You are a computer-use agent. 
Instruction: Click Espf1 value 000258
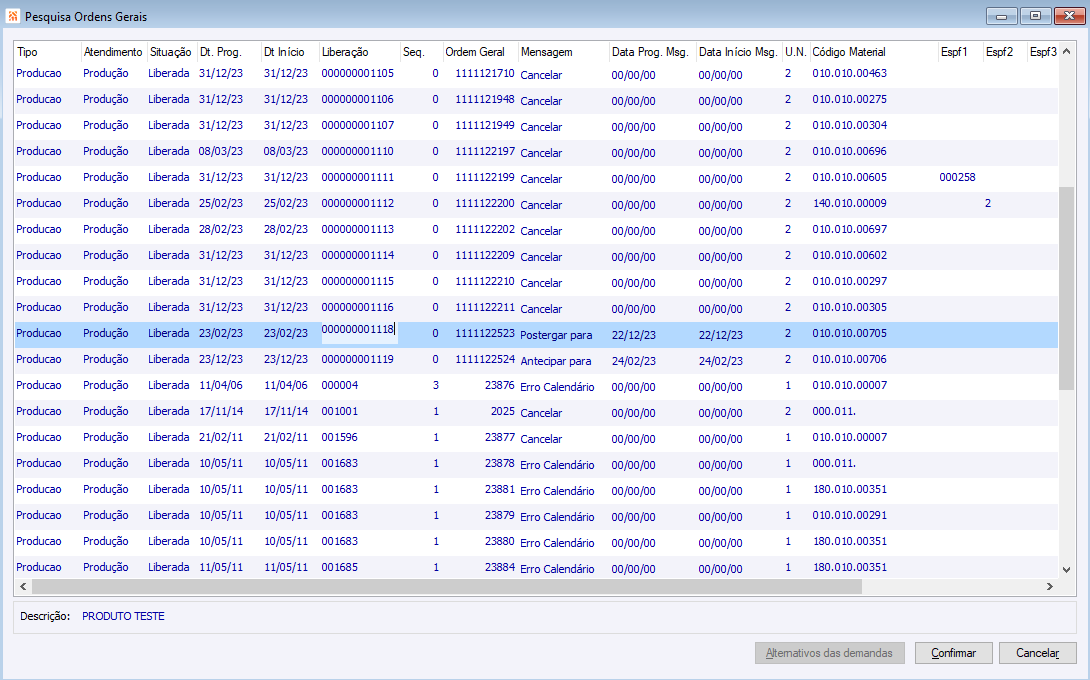957,177
